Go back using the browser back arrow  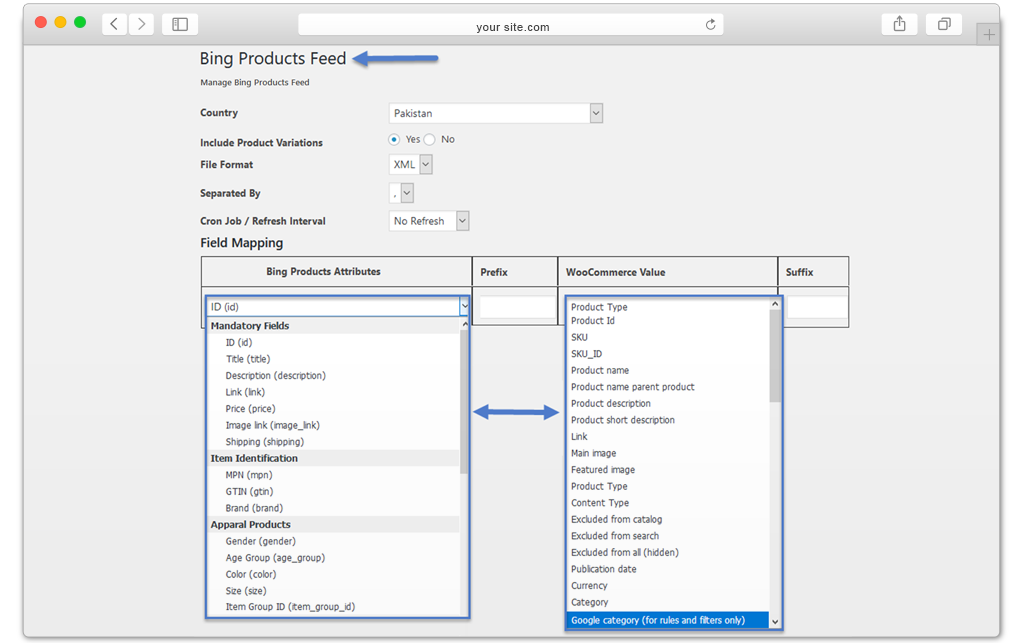[x=114, y=24]
